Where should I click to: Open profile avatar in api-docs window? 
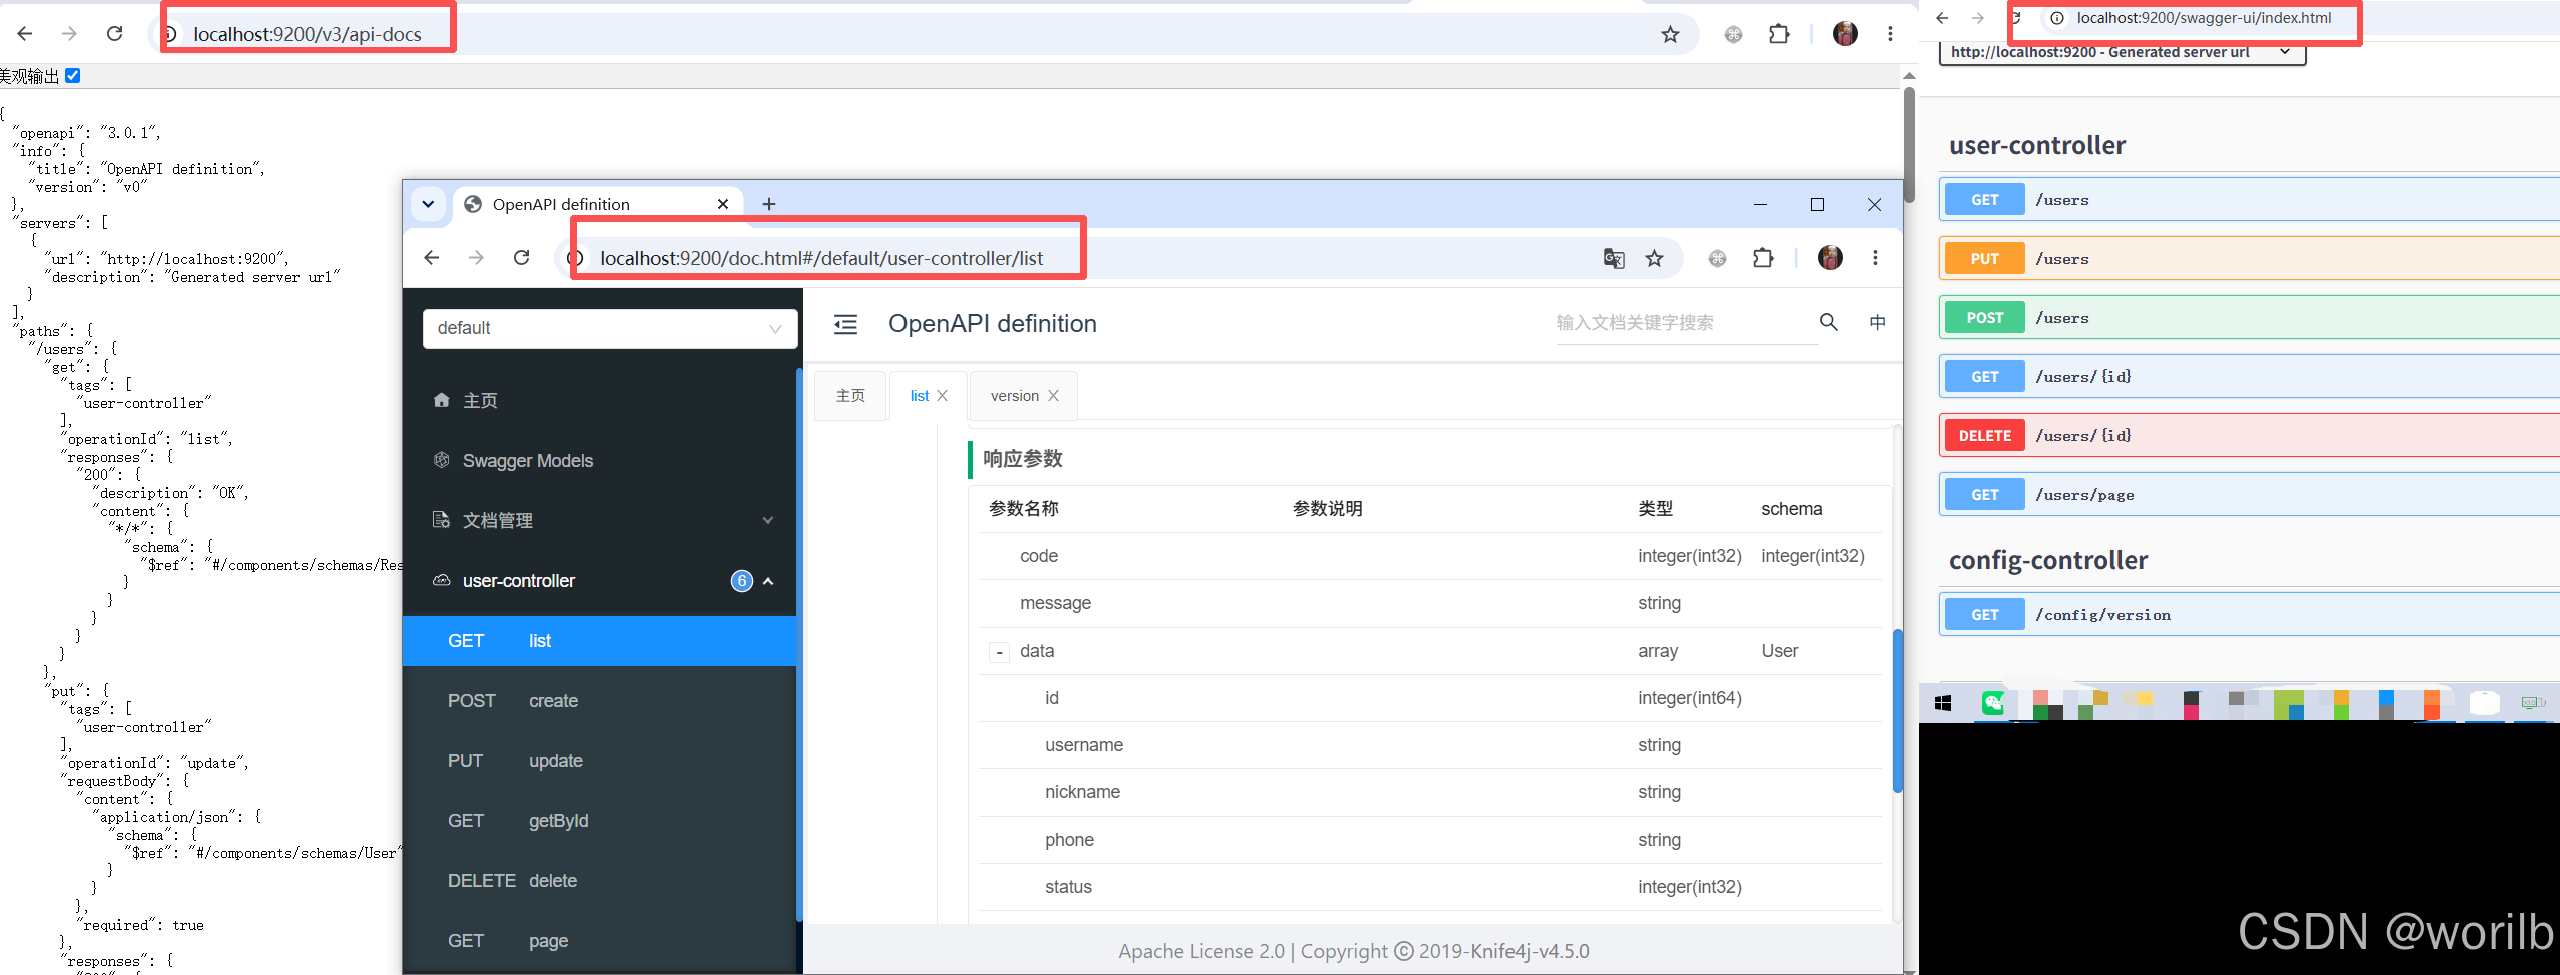(x=1845, y=34)
